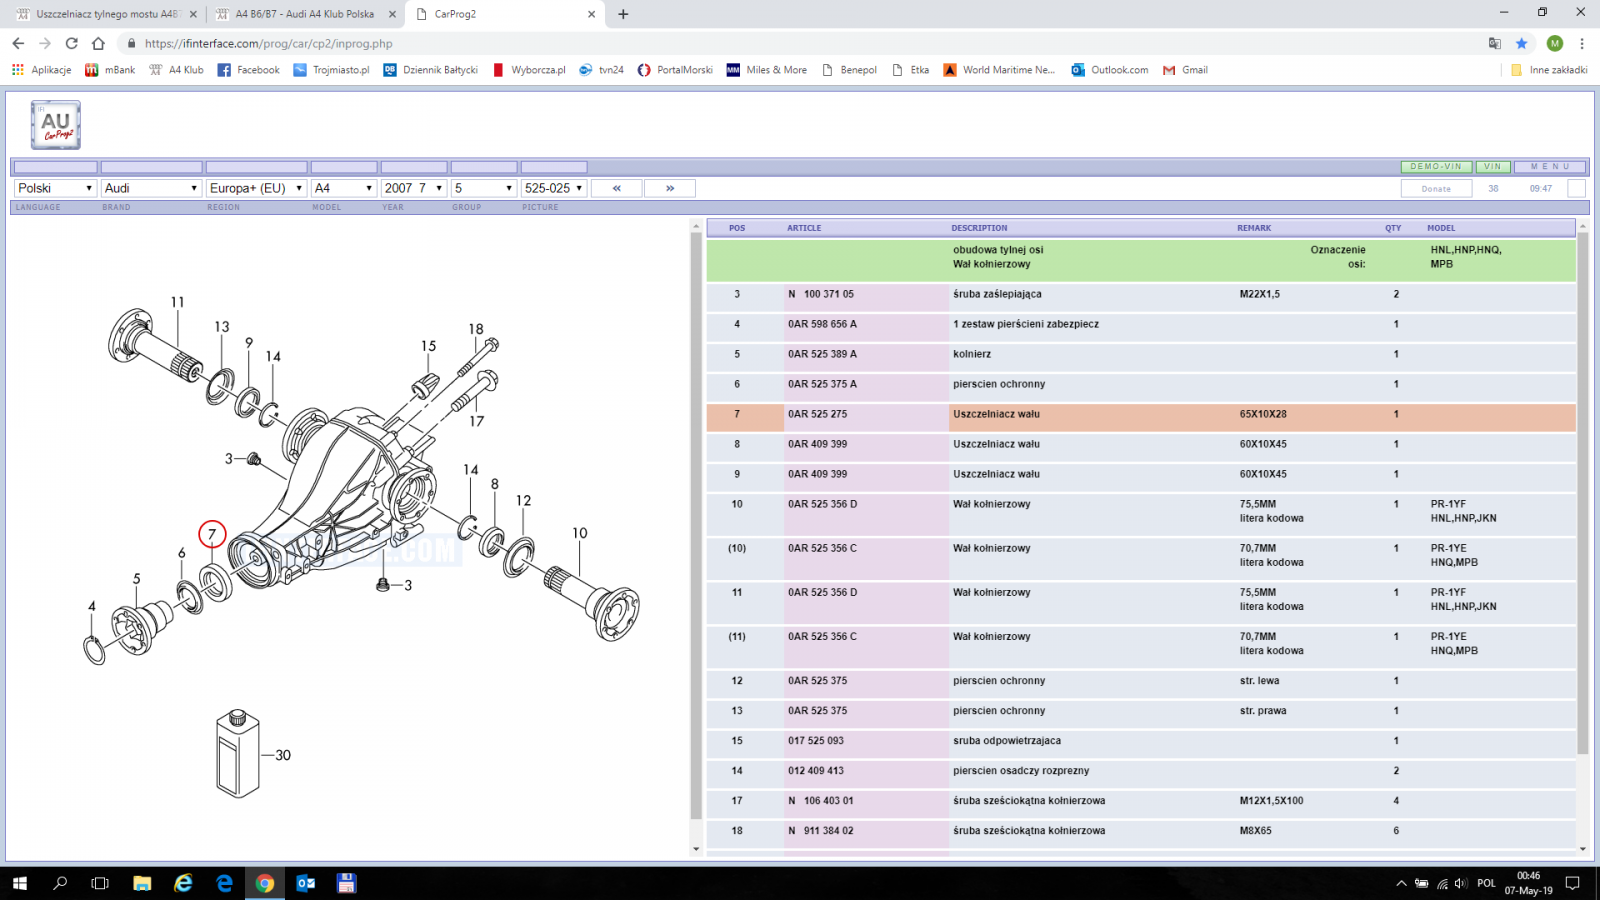
Task: Open the Brand dropdown showing Audi
Action: click(151, 188)
